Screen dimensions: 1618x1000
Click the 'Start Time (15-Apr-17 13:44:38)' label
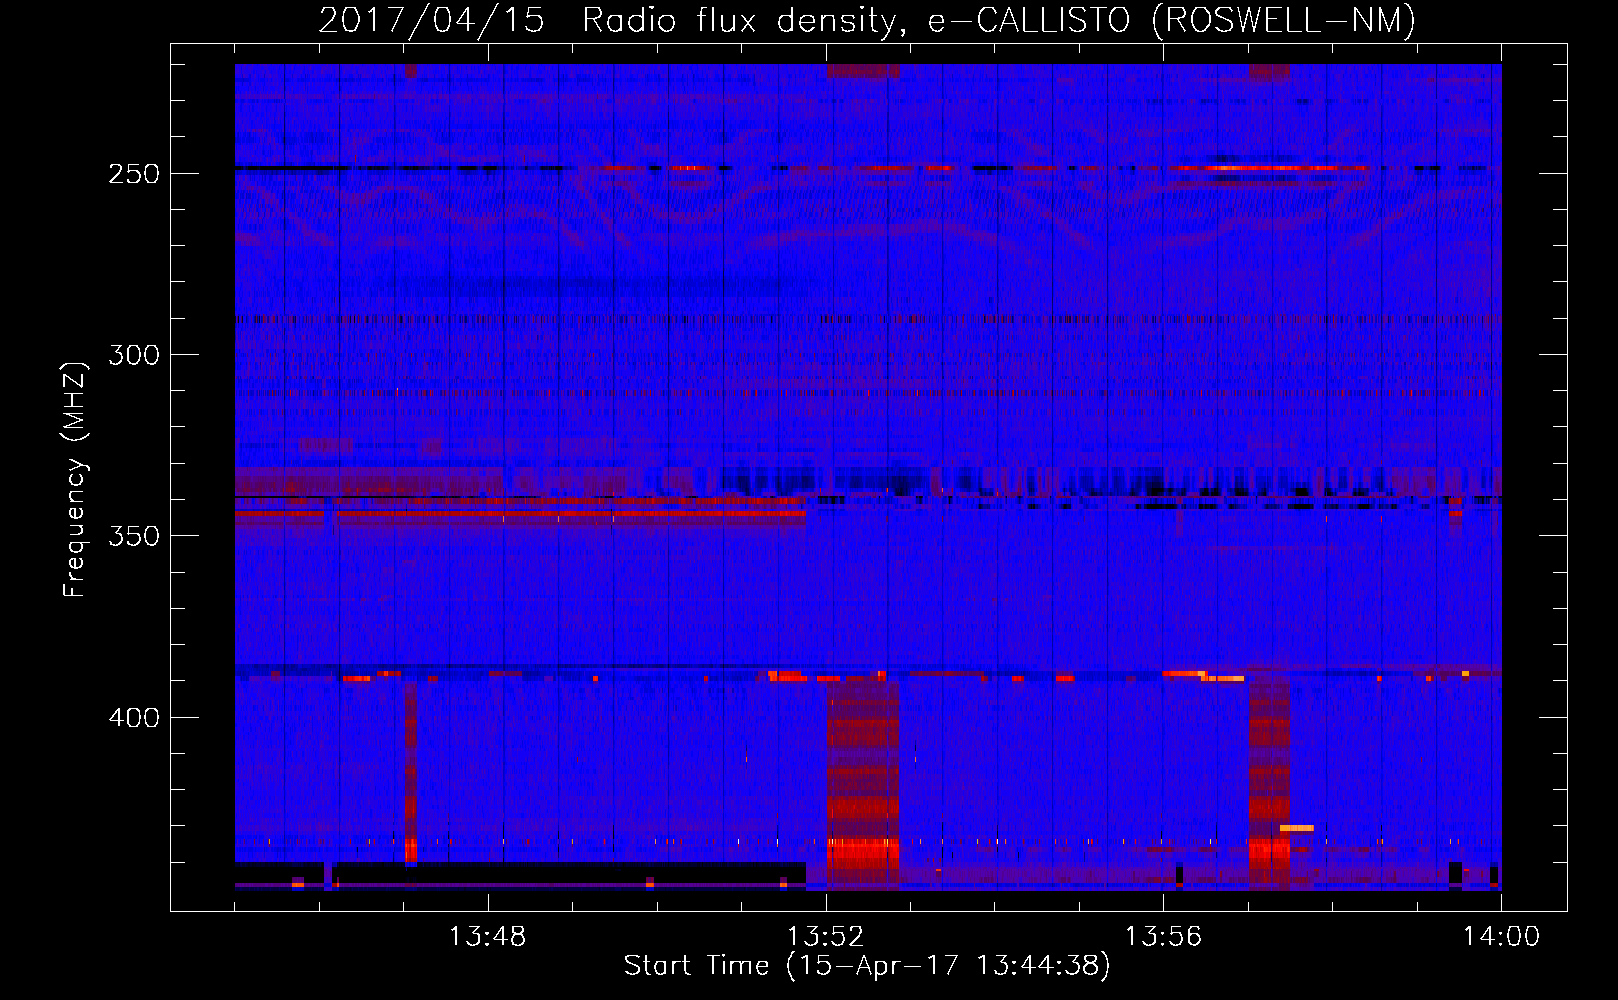(x=867, y=966)
